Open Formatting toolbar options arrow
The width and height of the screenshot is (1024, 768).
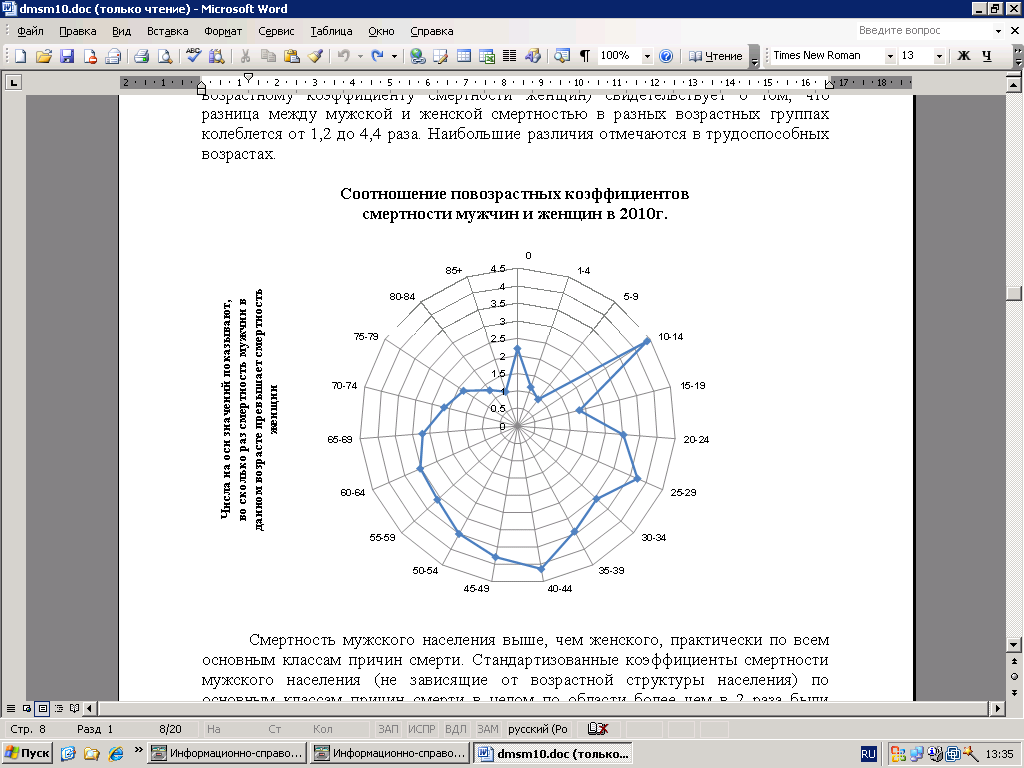coord(1018,56)
